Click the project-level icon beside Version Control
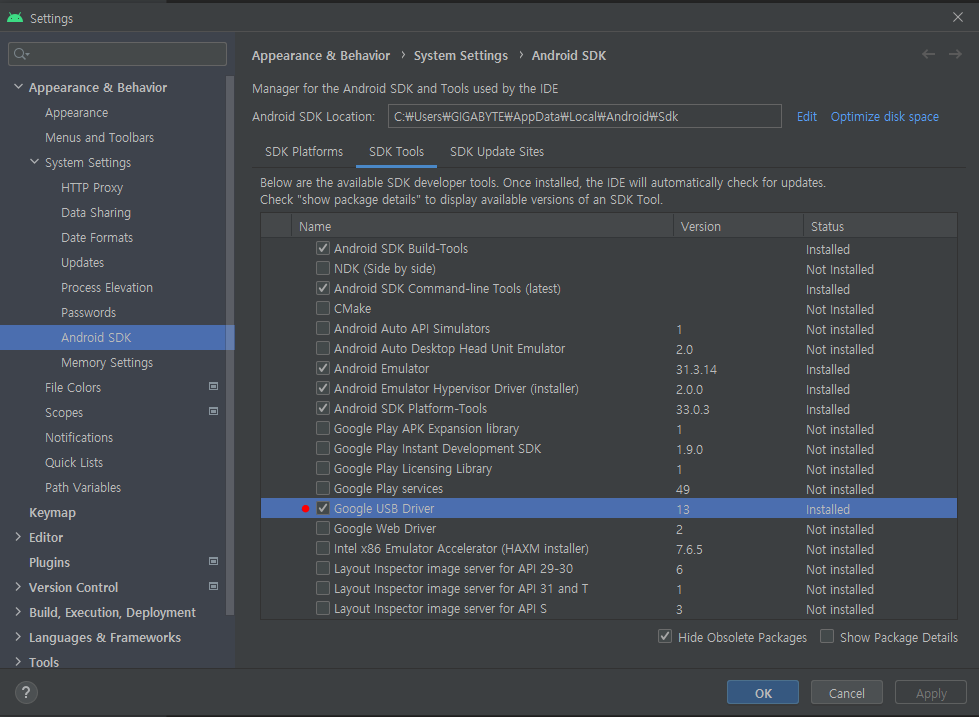Viewport: 979px width, 717px height. [214, 586]
